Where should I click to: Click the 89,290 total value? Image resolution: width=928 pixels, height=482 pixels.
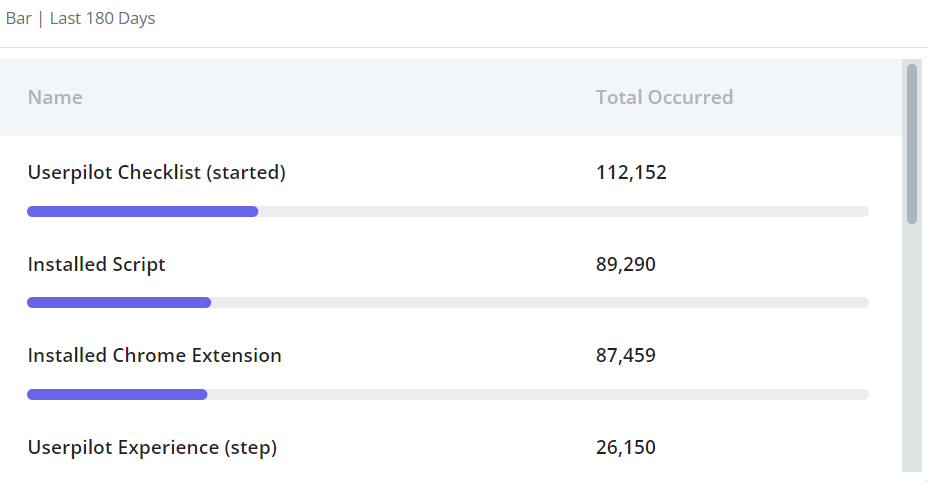pos(626,264)
